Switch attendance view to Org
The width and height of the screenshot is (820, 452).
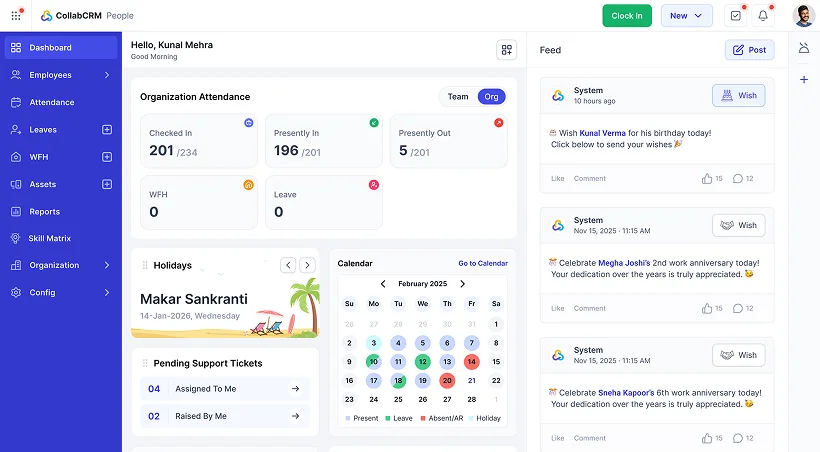click(x=491, y=96)
